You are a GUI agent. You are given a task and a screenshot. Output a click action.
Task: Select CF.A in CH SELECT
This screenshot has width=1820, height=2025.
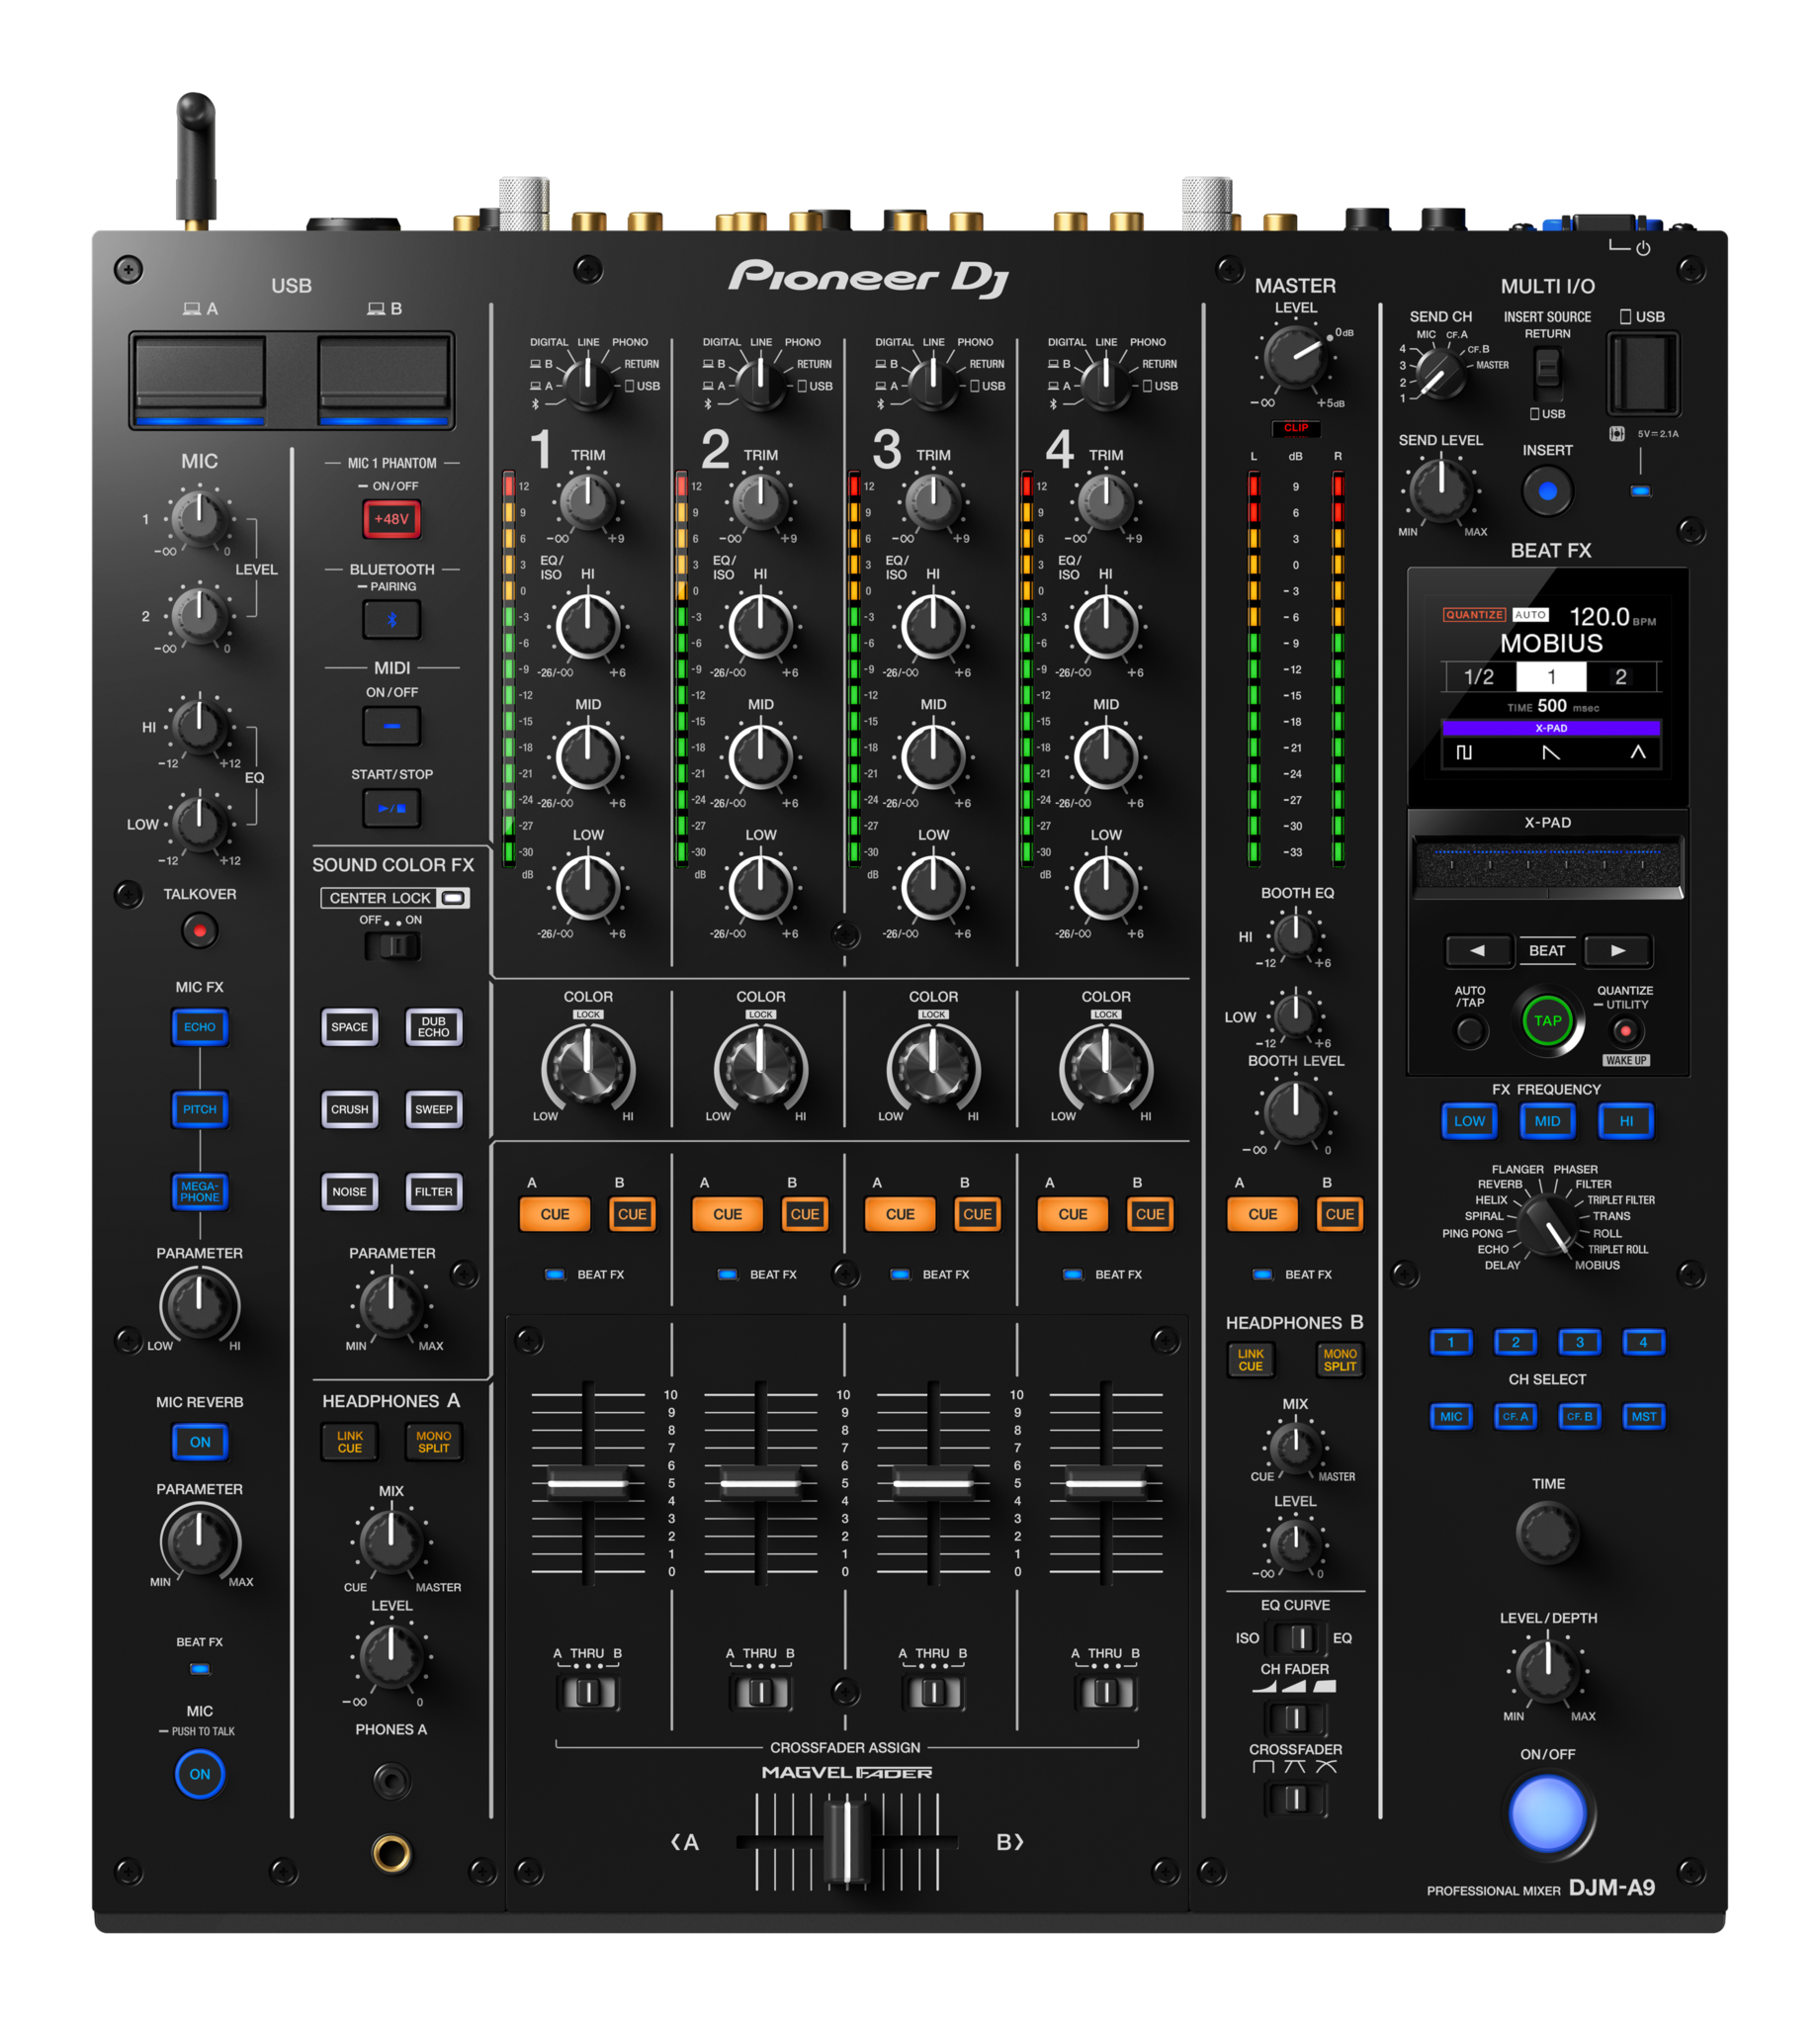[x=1515, y=1416]
